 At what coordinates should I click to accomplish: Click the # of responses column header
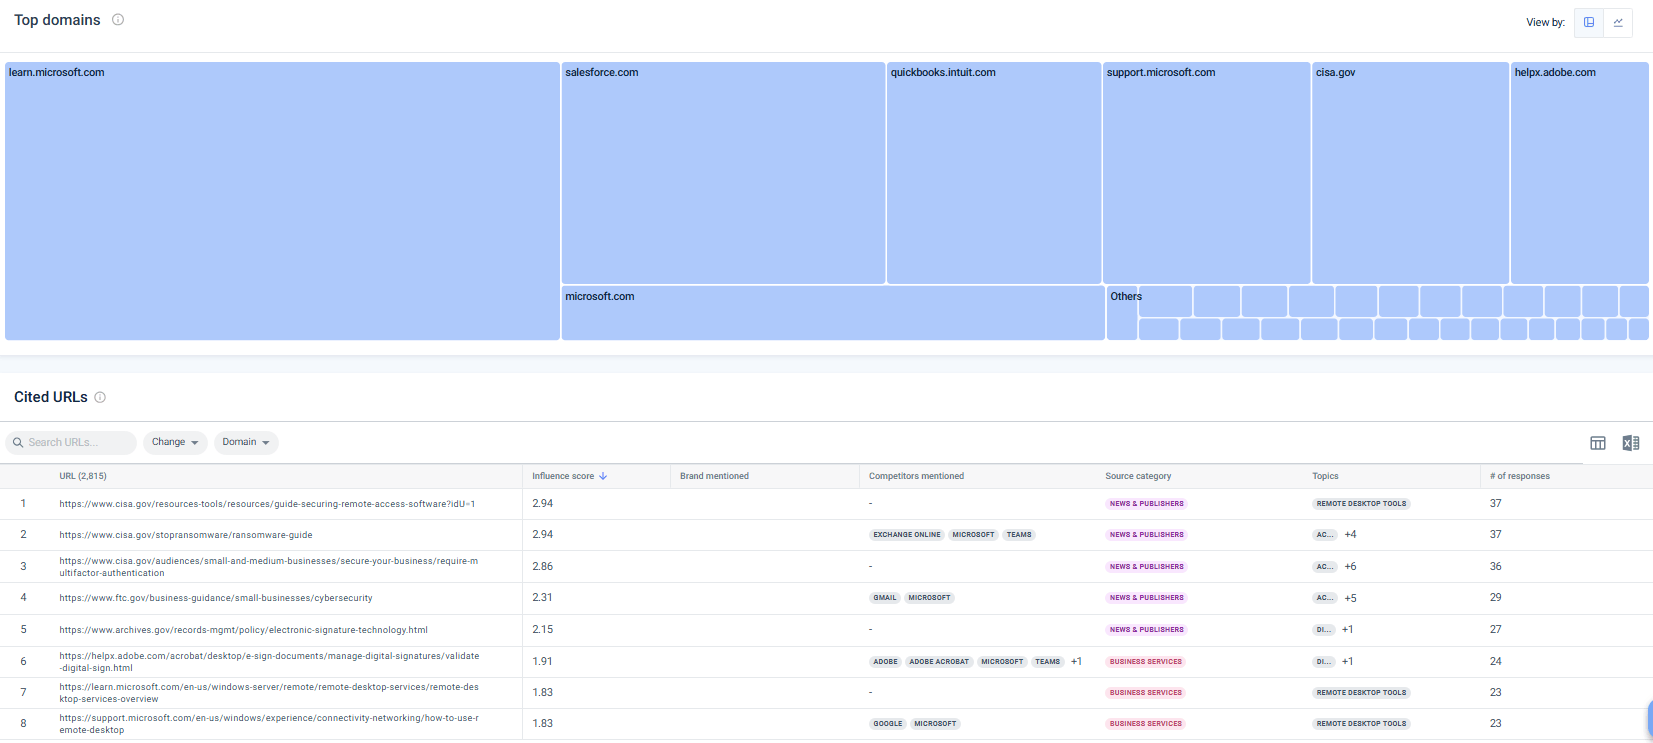1520,476
